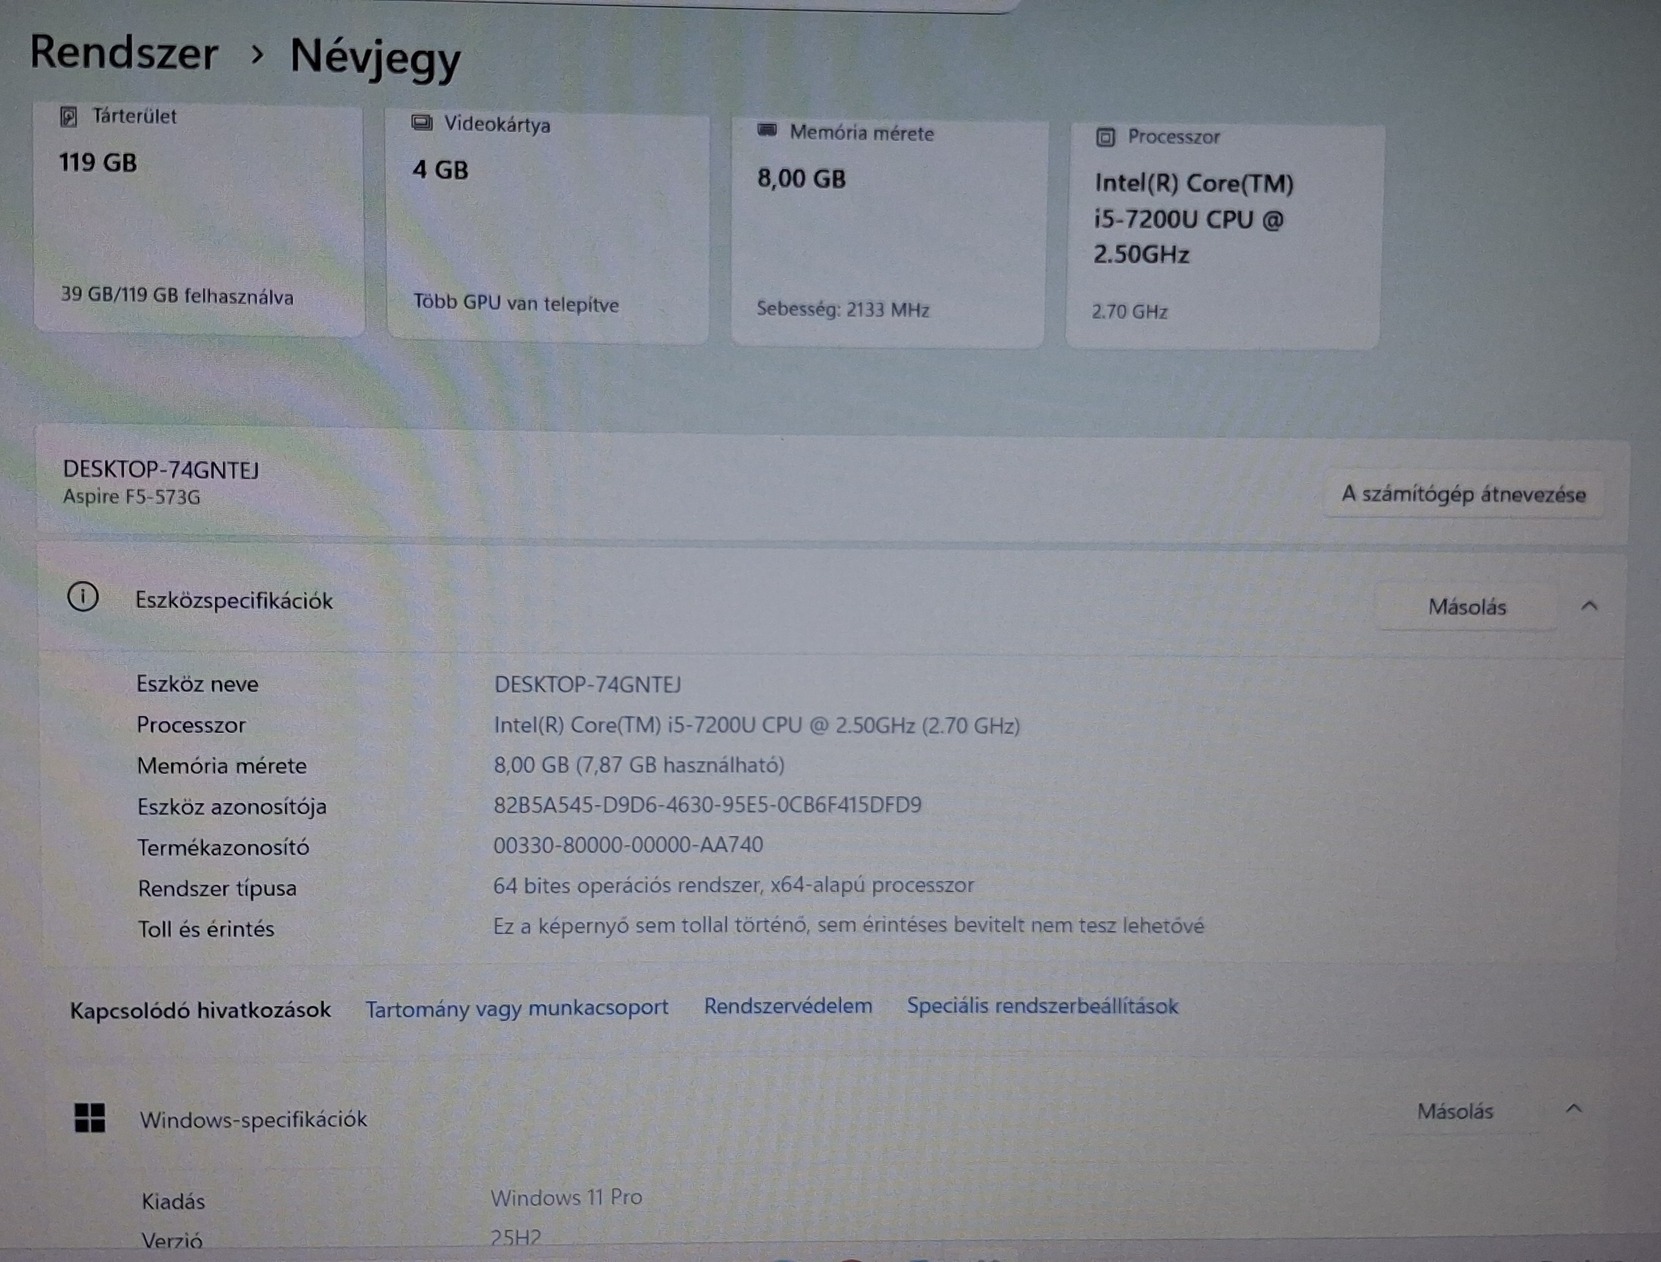Click the Kiadás label
This screenshot has width=1661, height=1262.
point(173,1201)
